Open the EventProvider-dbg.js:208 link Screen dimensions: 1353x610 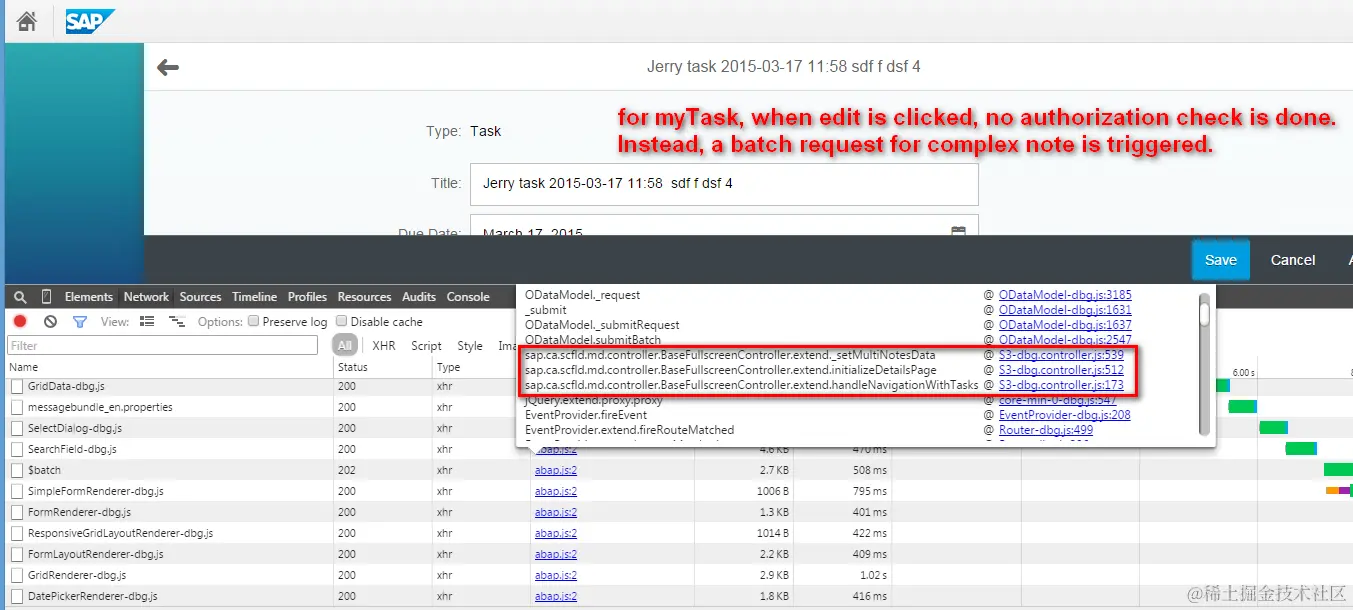pyautogui.click(x=1065, y=415)
